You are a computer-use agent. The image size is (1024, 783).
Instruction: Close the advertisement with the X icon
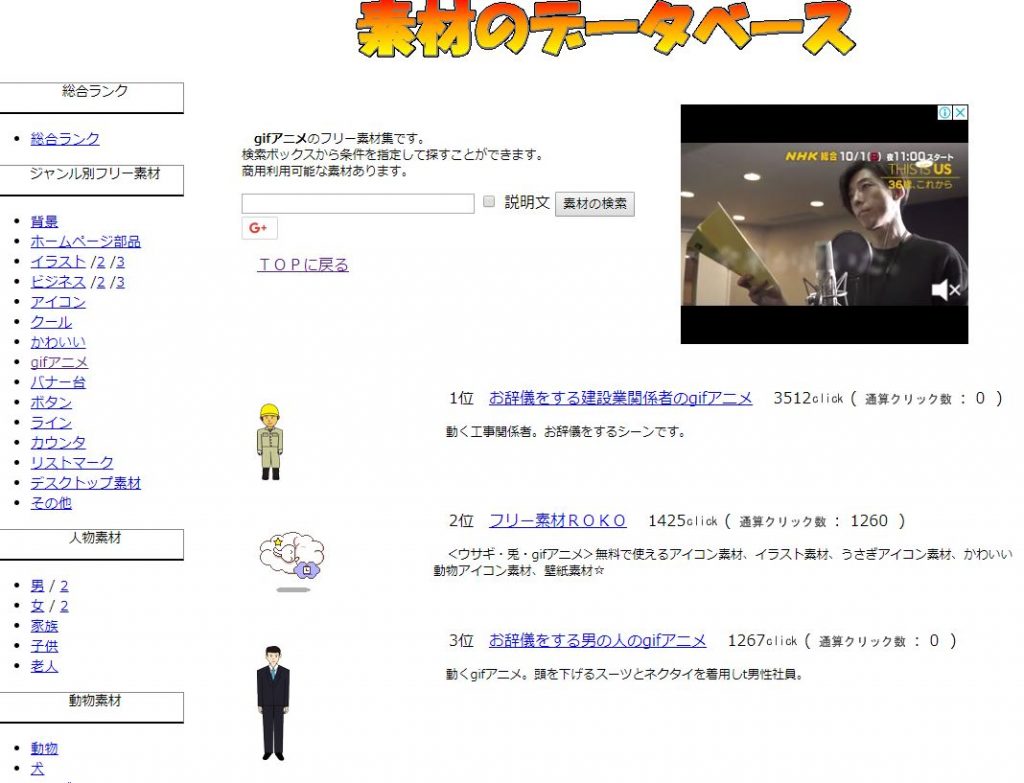(x=960, y=113)
